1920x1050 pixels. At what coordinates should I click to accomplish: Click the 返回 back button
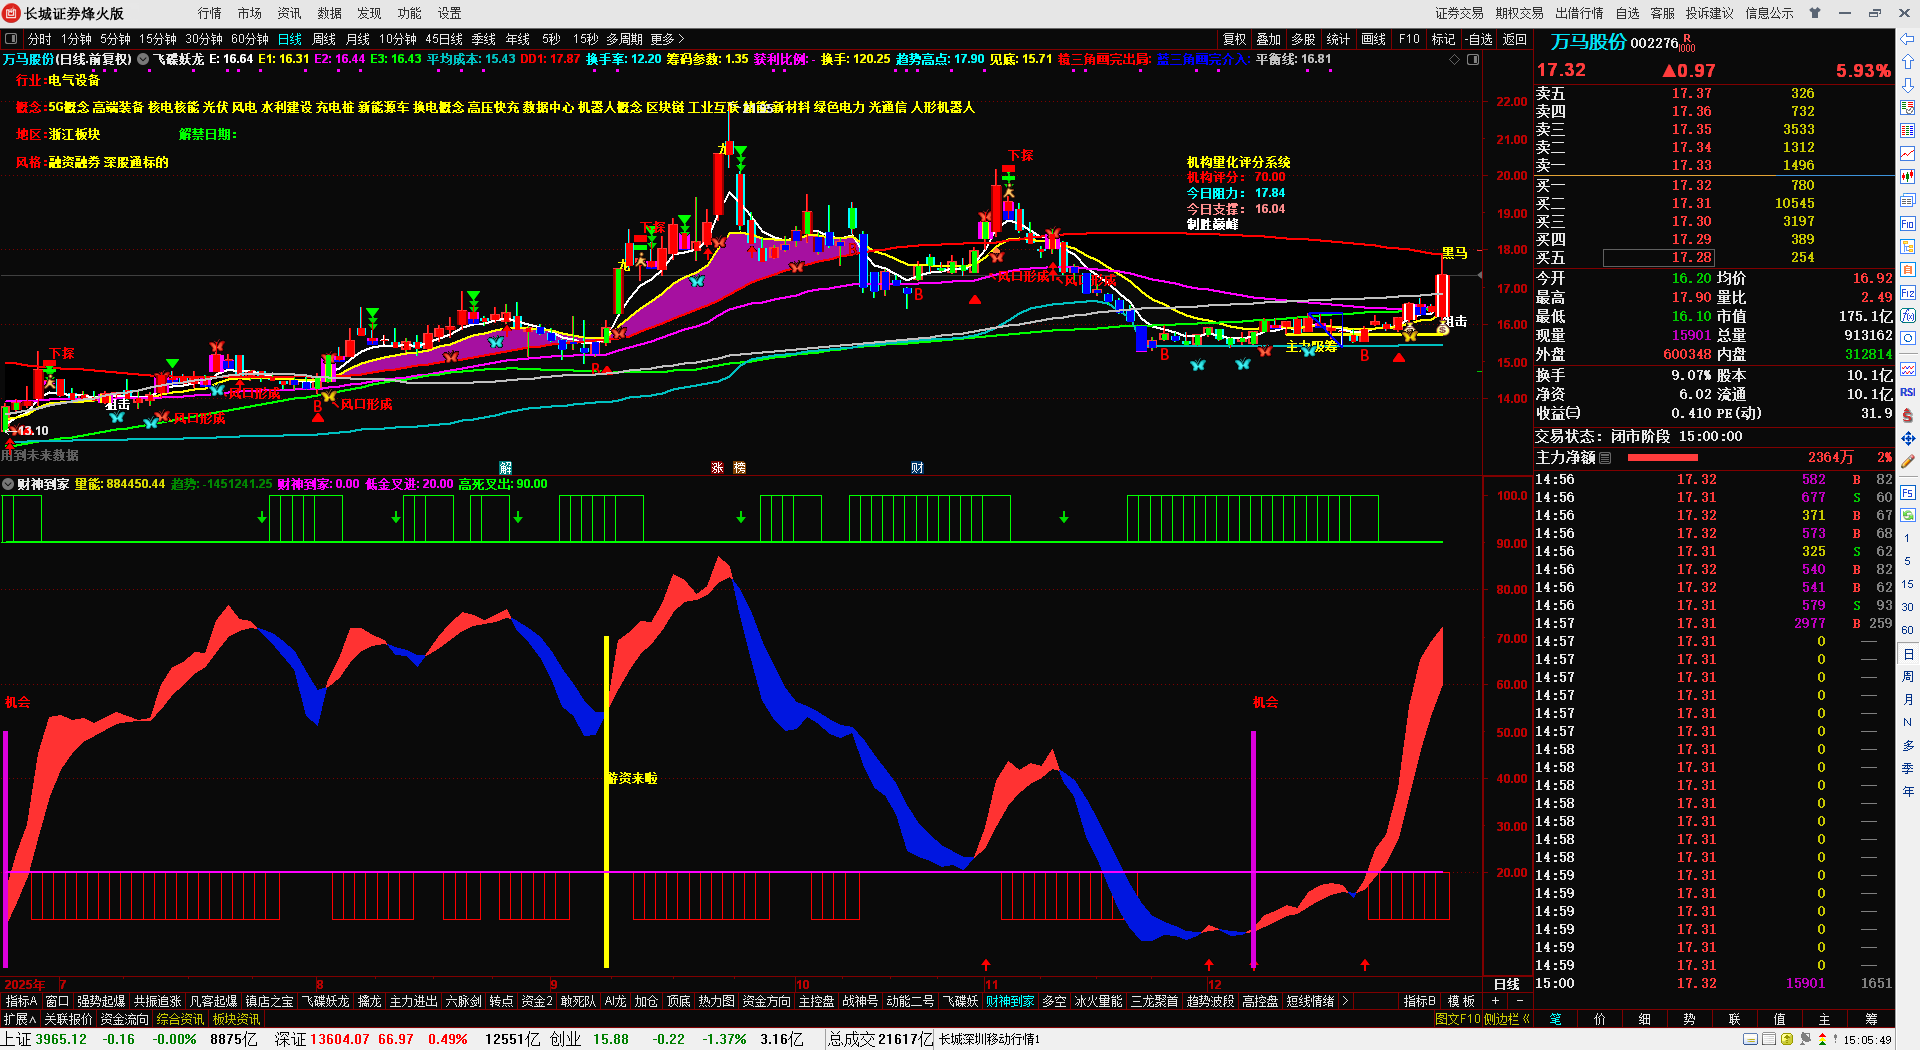(1515, 39)
